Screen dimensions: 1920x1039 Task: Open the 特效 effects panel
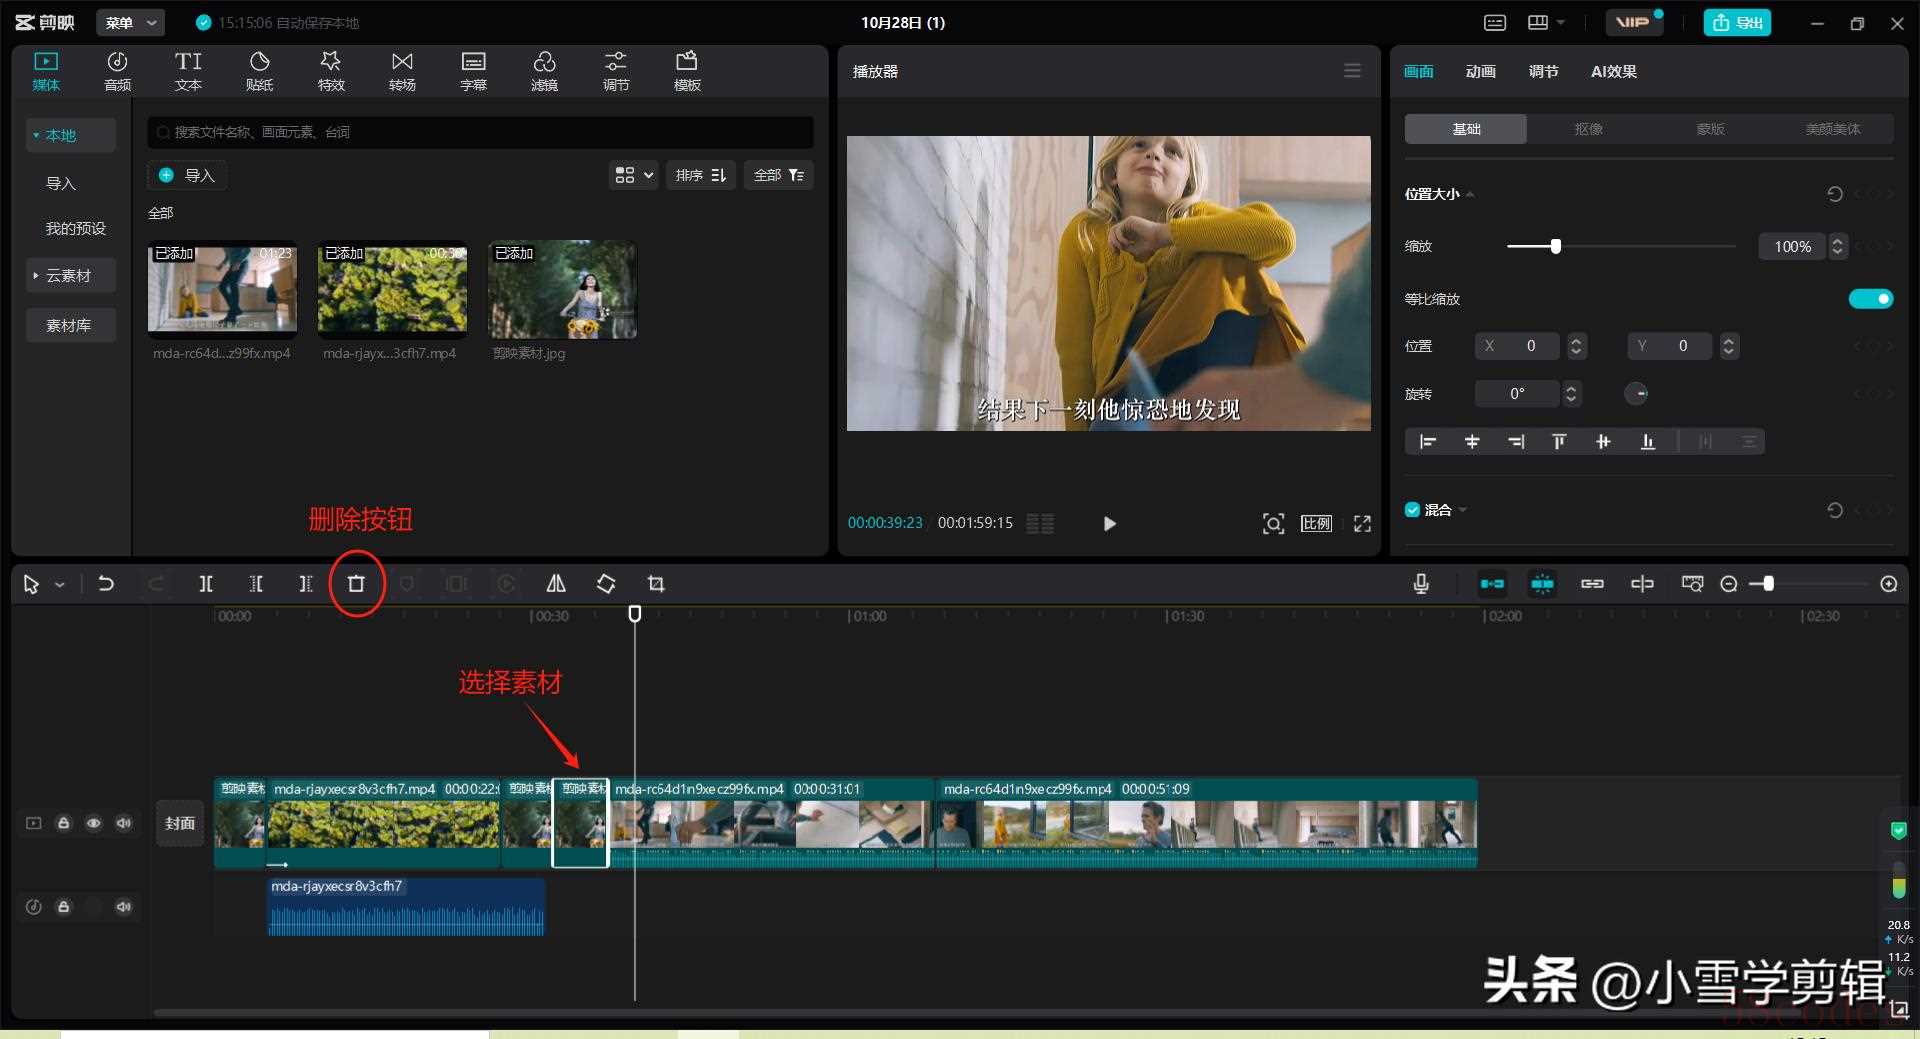pyautogui.click(x=331, y=71)
